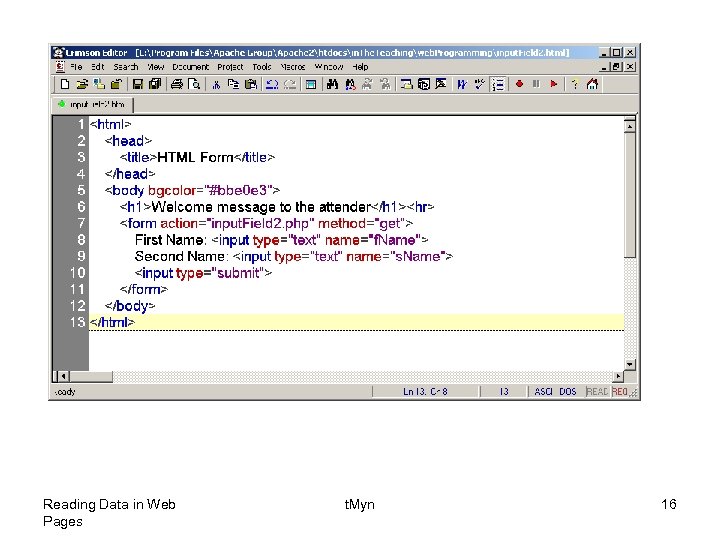Click the Close document folder icon
The width and height of the screenshot is (720, 540).
pyautogui.click(x=117, y=84)
